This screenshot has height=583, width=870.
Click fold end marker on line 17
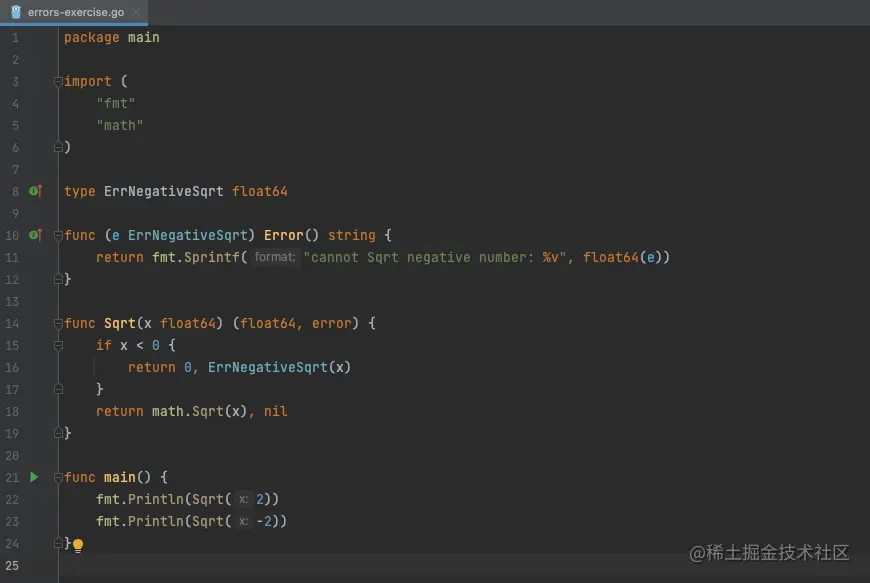coord(58,389)
